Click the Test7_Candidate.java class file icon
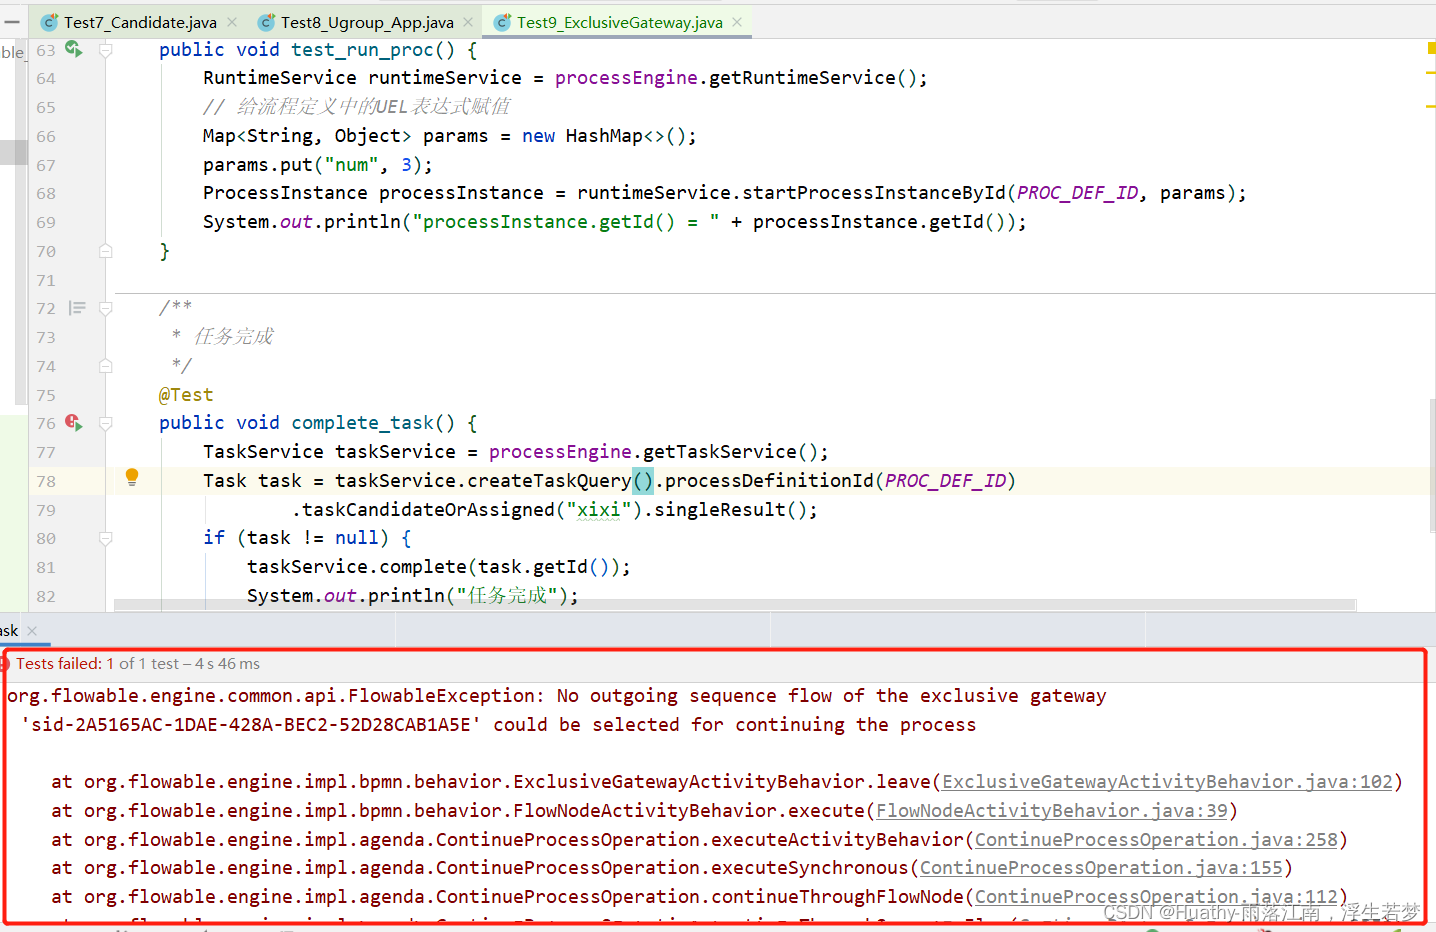The height and width of the screenshot is (932, 1436). pyautogui.click(x=49, y=22)
